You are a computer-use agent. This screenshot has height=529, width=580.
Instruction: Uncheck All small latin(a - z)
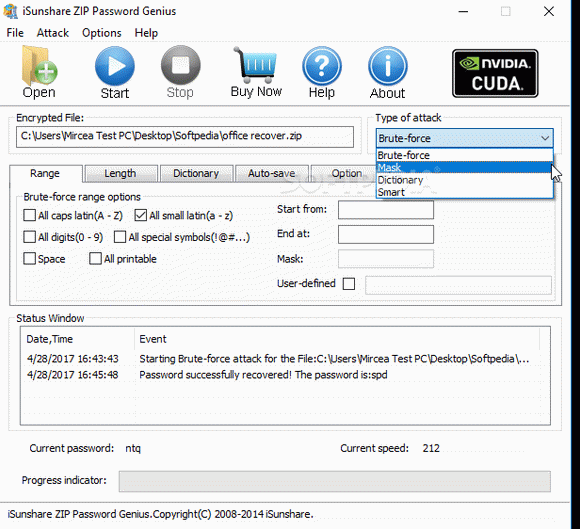click(141, 215)
